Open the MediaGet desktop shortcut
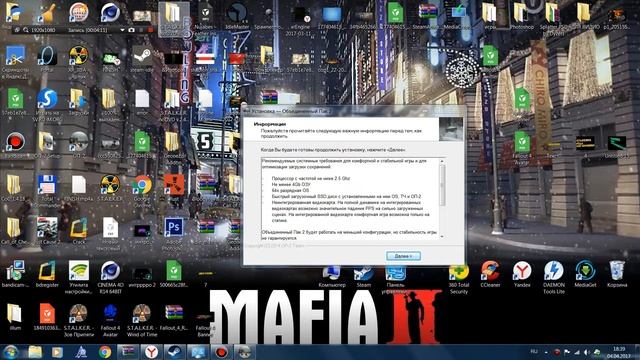The image size is (640, 360). coord(585,274)
